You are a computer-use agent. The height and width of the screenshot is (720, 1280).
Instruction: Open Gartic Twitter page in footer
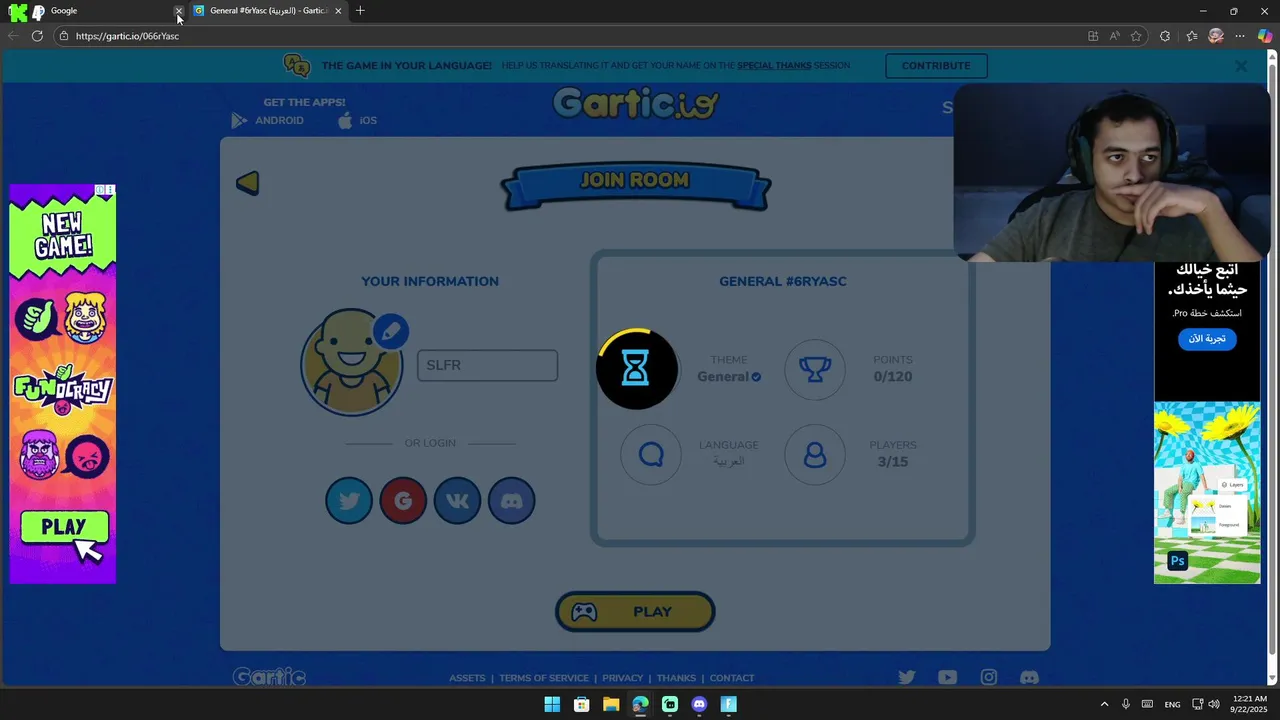(907, 677)
